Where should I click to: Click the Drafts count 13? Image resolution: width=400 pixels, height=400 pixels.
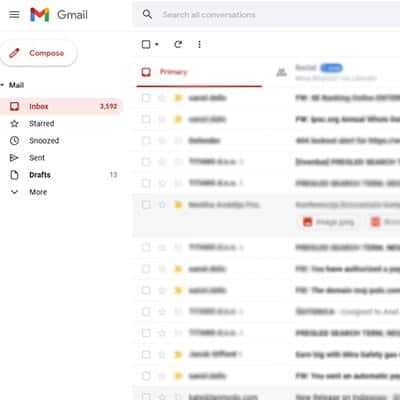tap(113, 175)
